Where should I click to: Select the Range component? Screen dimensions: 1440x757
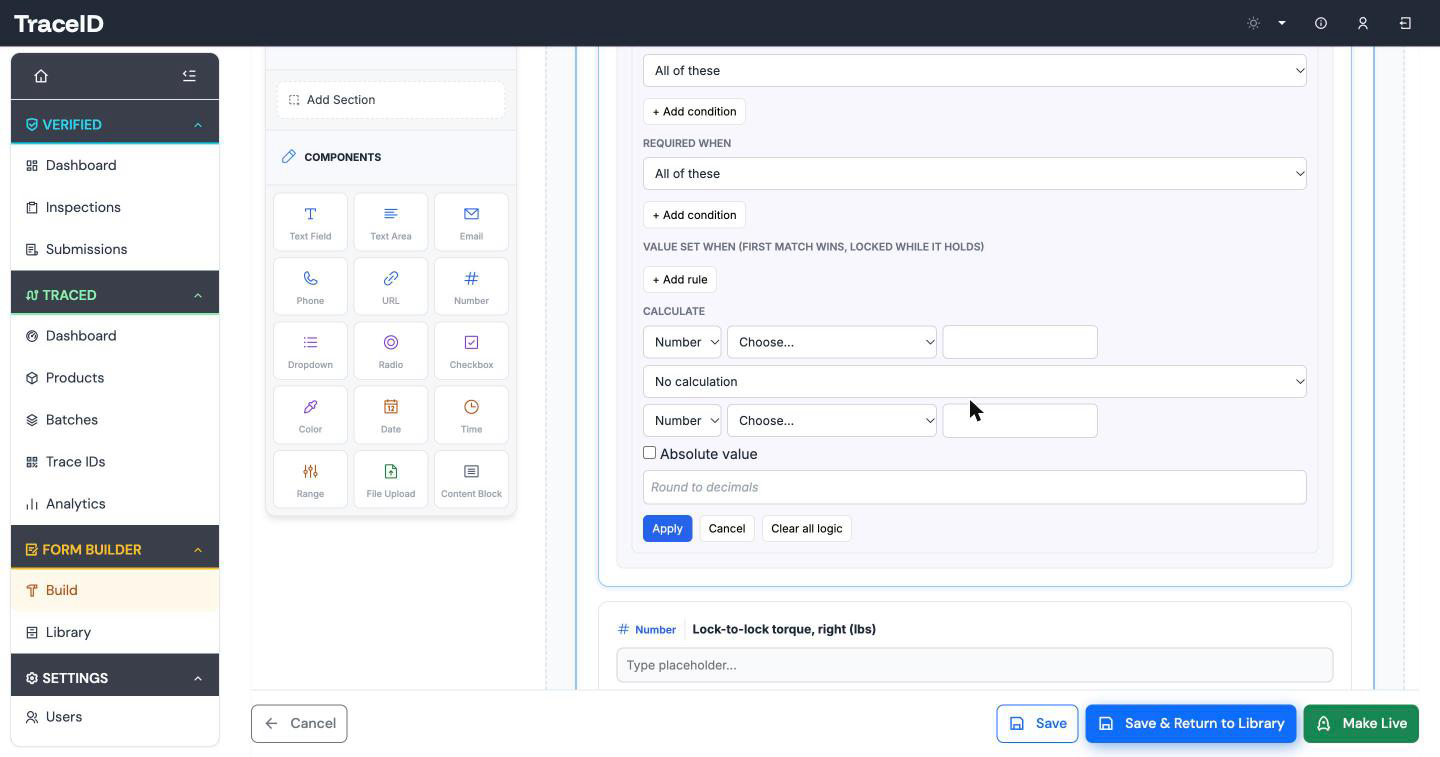pyautogui.click(x=310, y=480)
